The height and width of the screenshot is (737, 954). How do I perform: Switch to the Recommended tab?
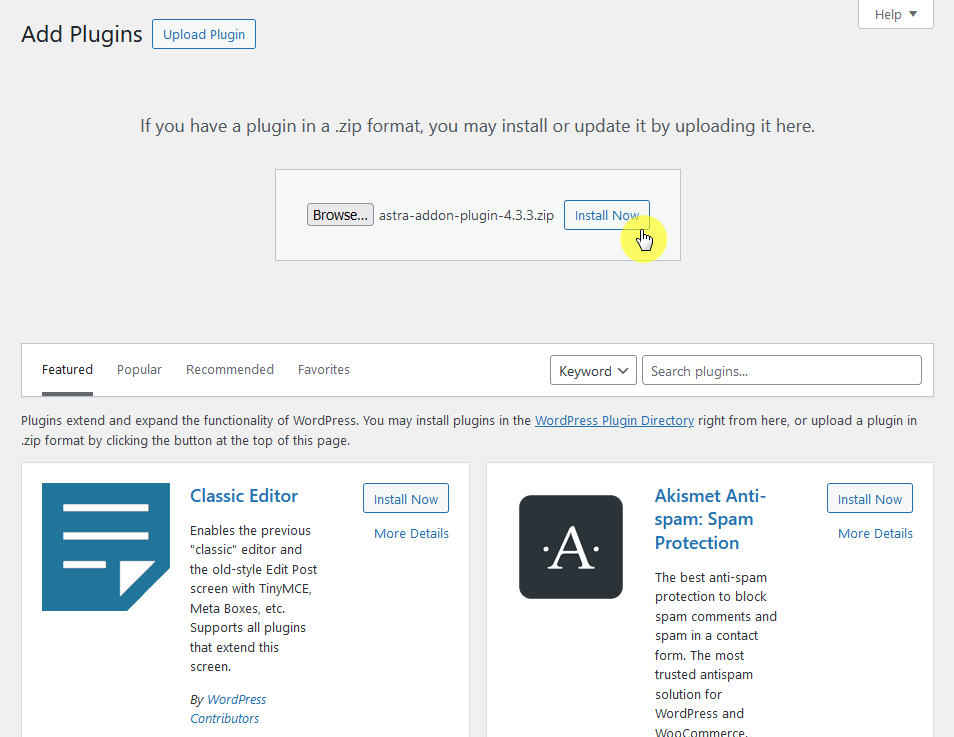coord(229,369)
